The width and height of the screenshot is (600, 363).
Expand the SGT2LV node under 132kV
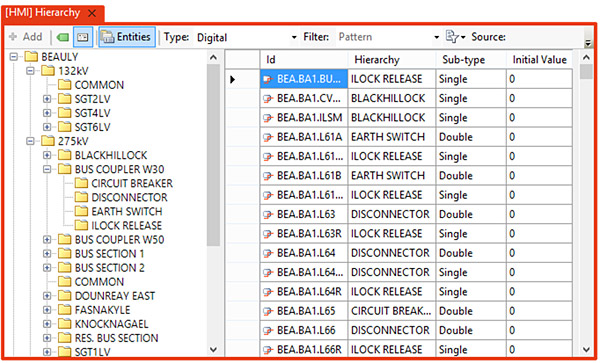pos(47,99)
